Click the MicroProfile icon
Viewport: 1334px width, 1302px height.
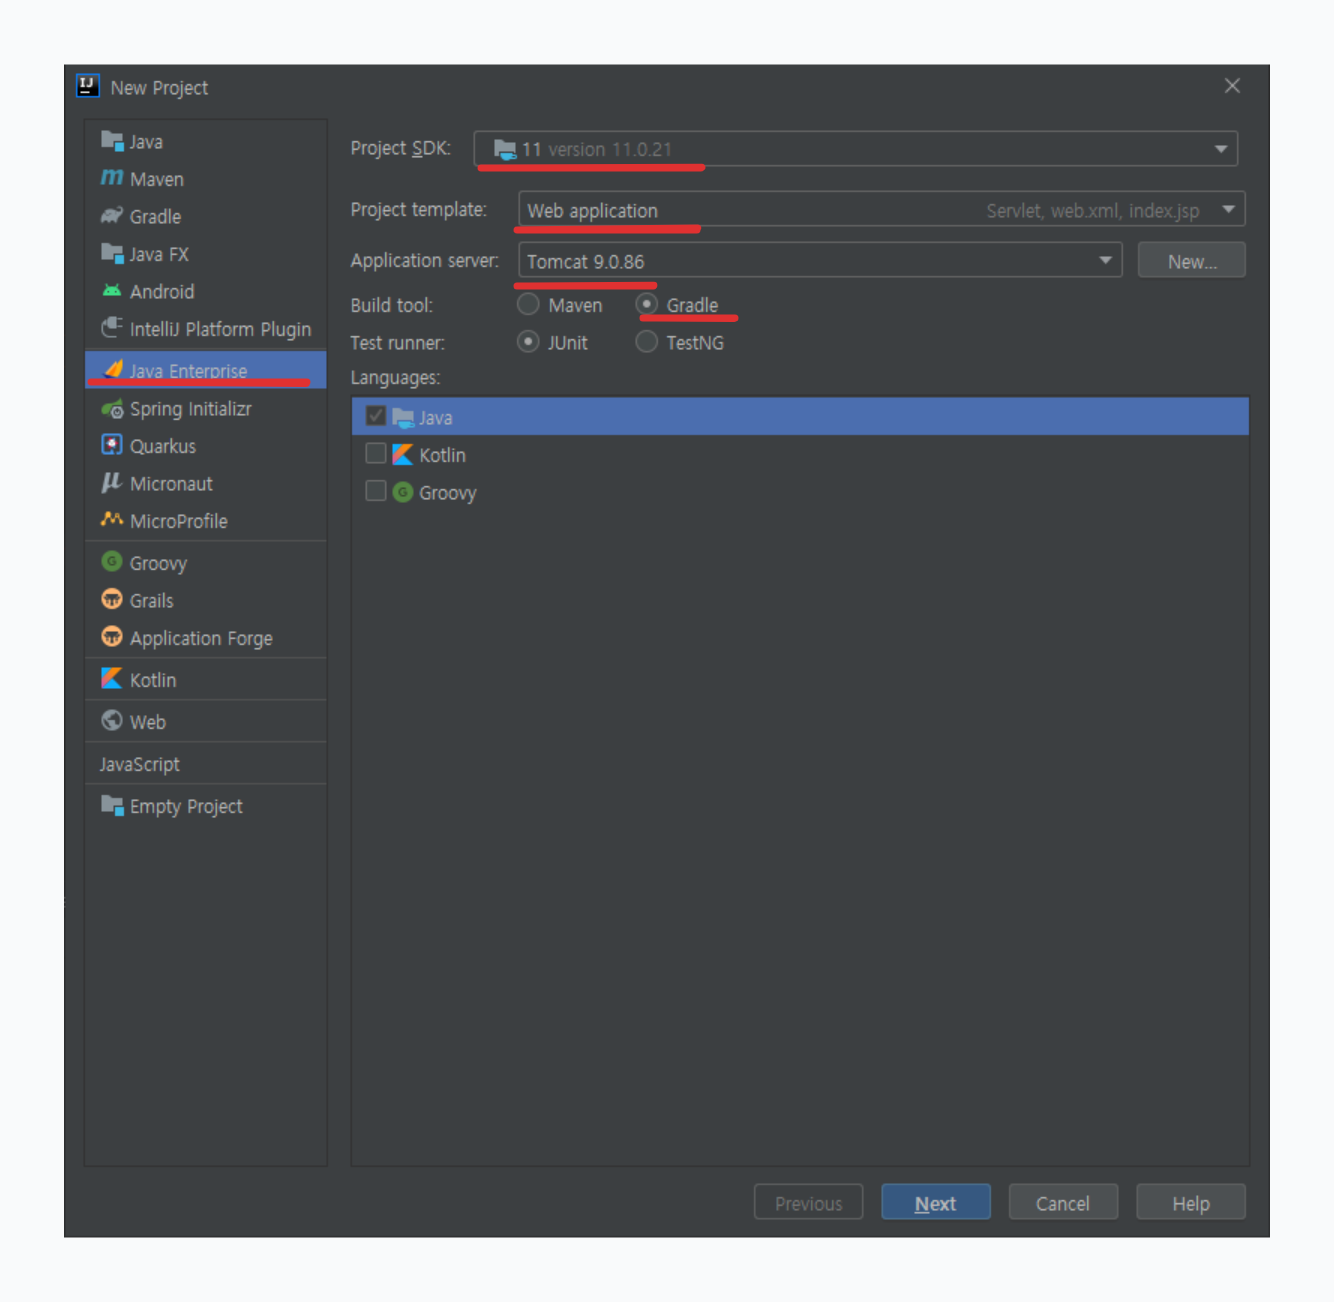(112, 520)
